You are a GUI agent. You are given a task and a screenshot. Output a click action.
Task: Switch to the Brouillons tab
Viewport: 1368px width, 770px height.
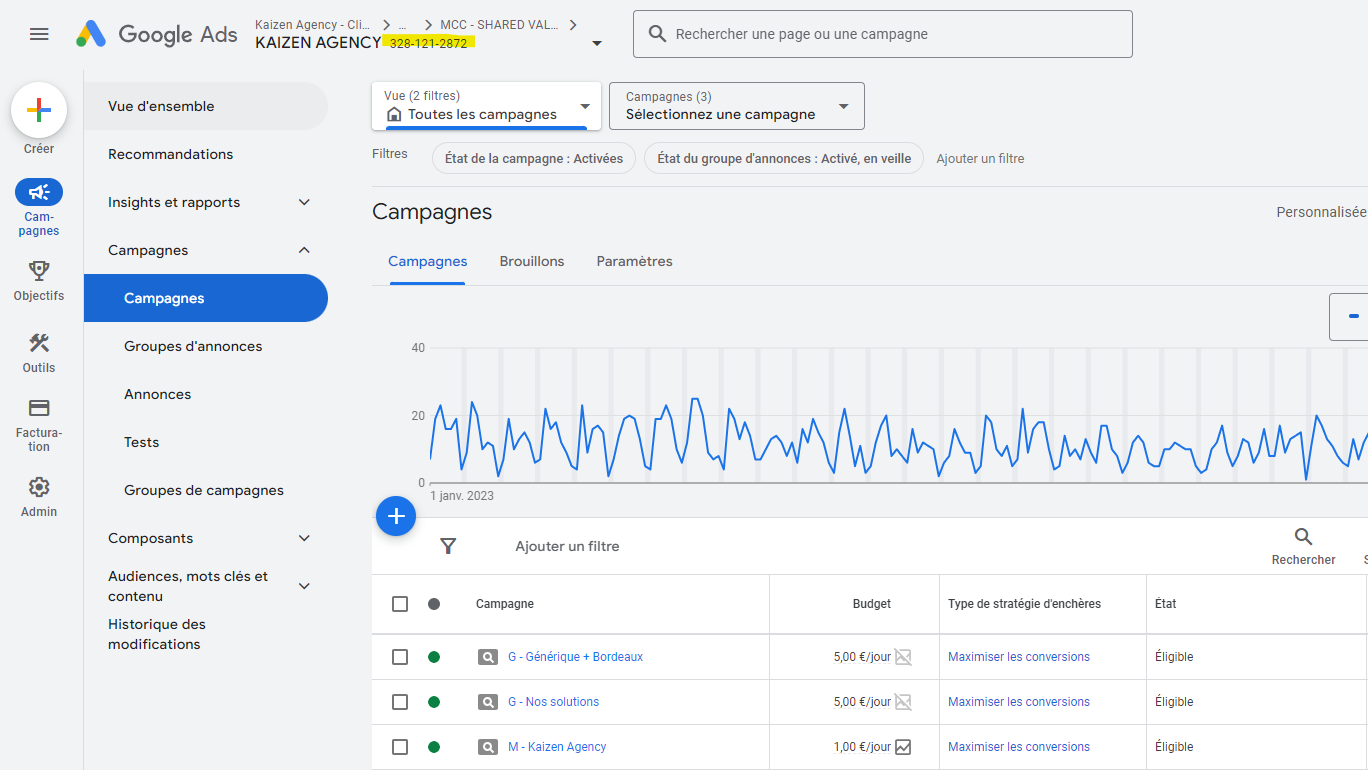click(x=532, y=261)
